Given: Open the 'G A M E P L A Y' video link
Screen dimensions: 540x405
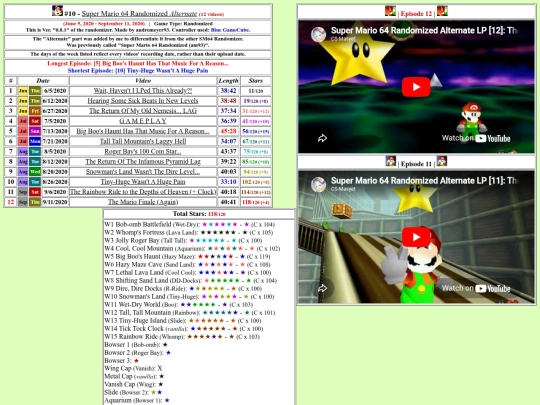Looking at the screenshot, I should tap(143, 121).
